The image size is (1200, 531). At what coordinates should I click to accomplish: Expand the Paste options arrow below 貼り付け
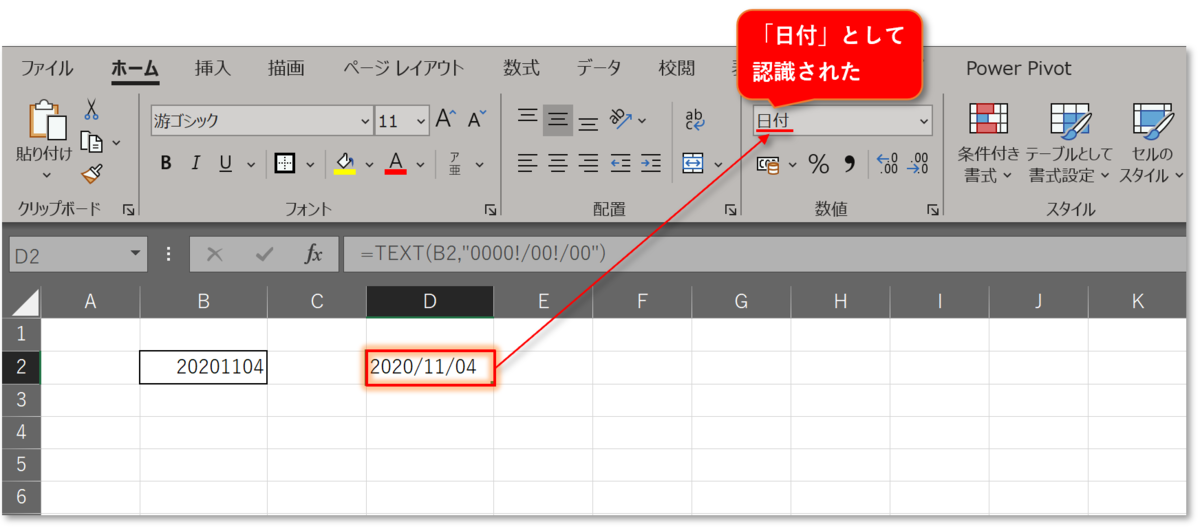tap(45, 174)
